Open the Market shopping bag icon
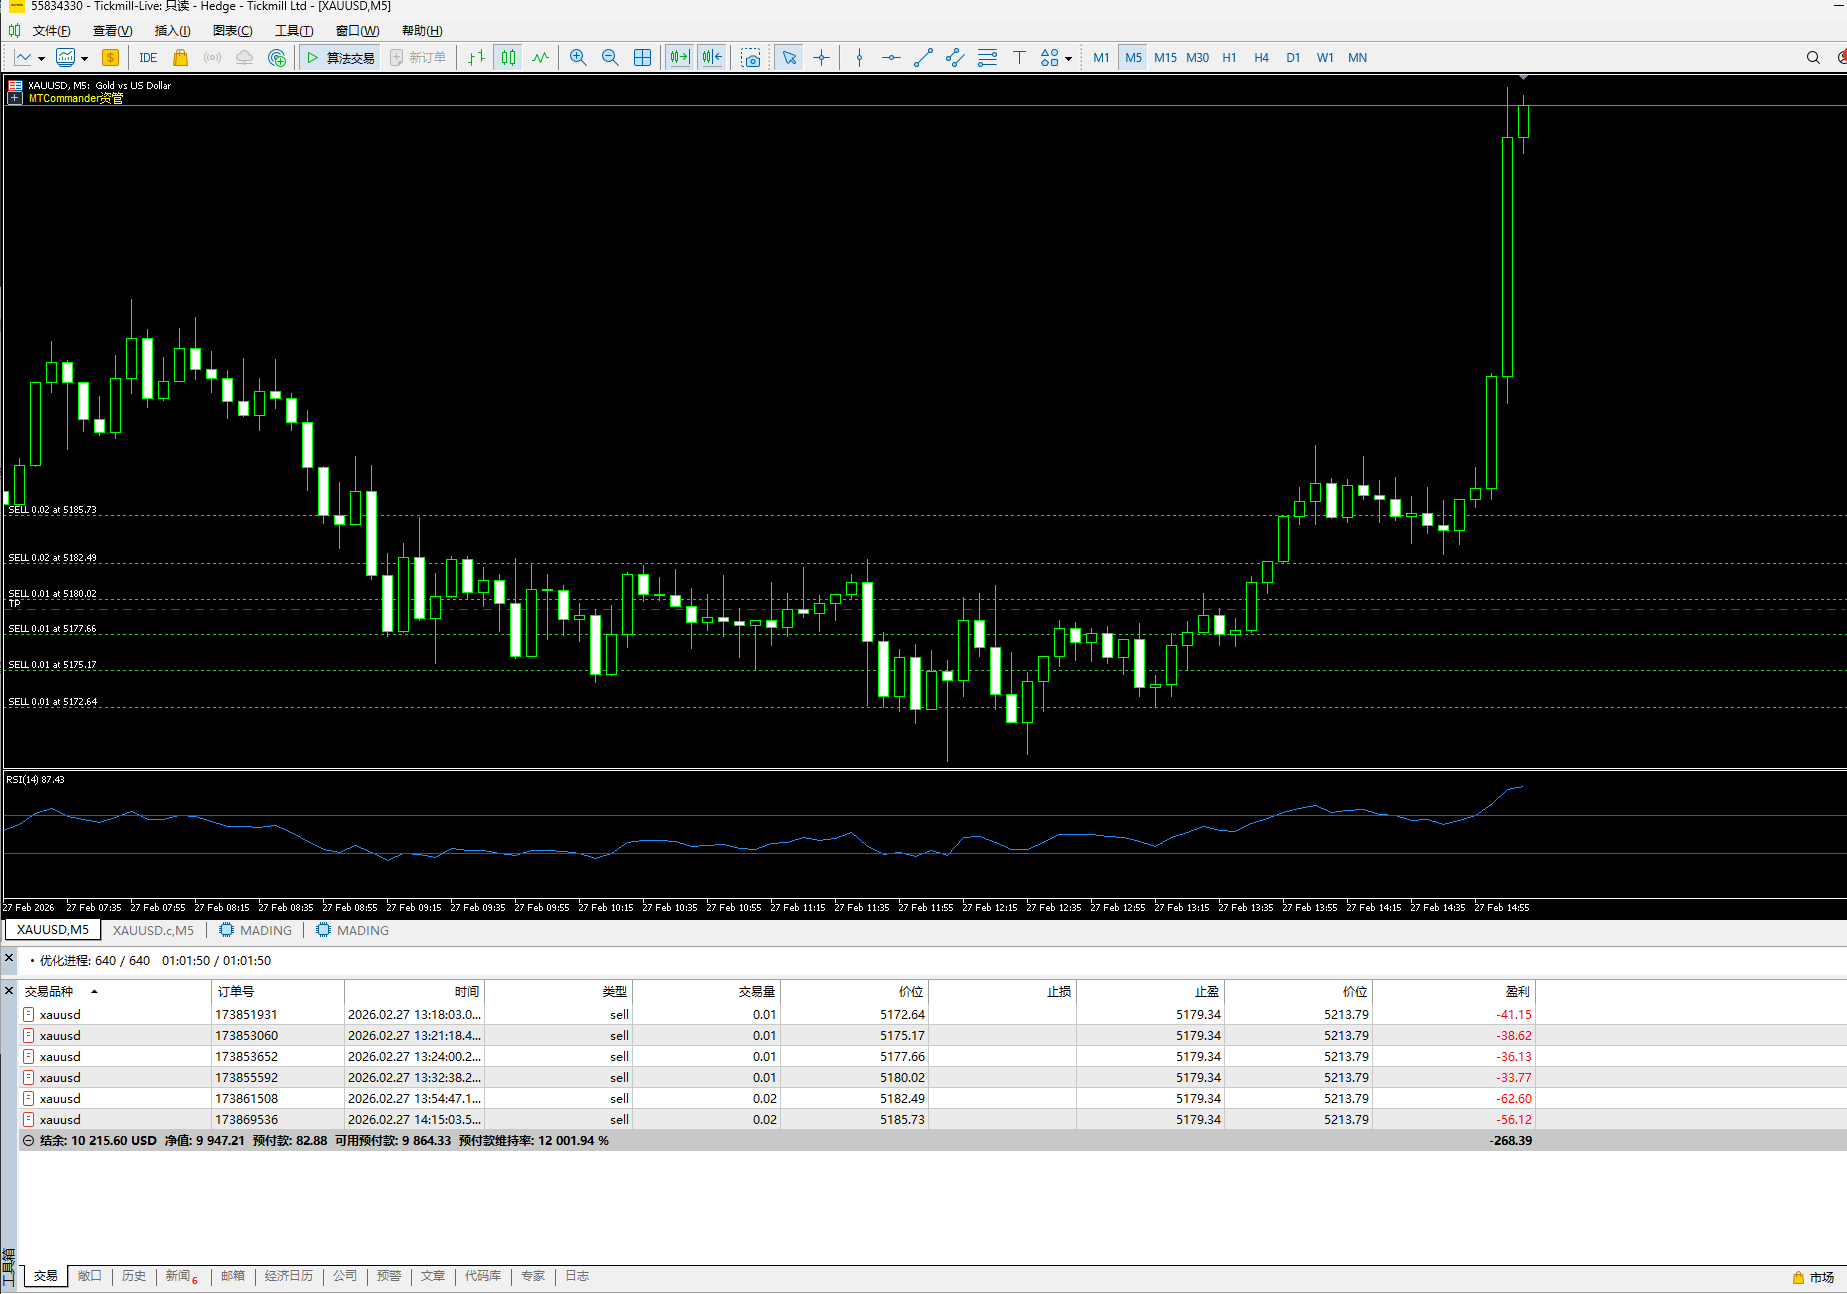1847x1294 pixels. [x=180, y=58]
